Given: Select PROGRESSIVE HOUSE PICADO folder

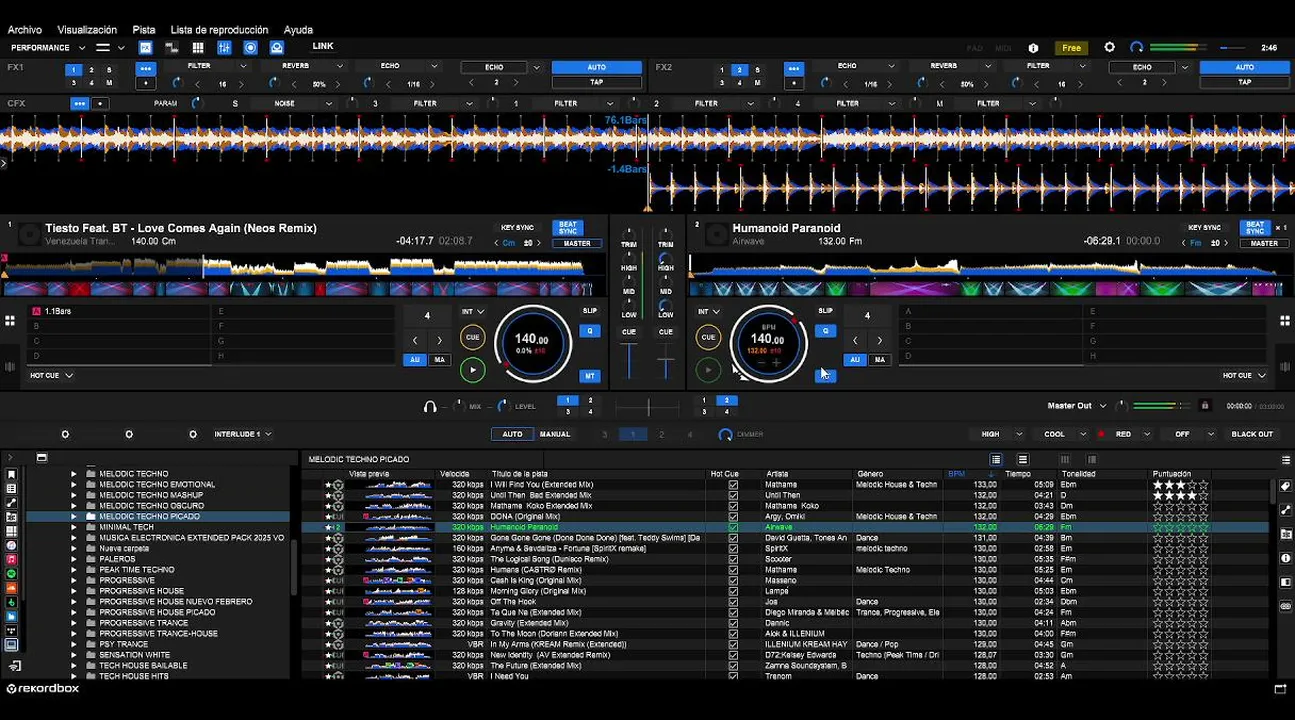Looking at the screenshot, I should click(157, 612).
